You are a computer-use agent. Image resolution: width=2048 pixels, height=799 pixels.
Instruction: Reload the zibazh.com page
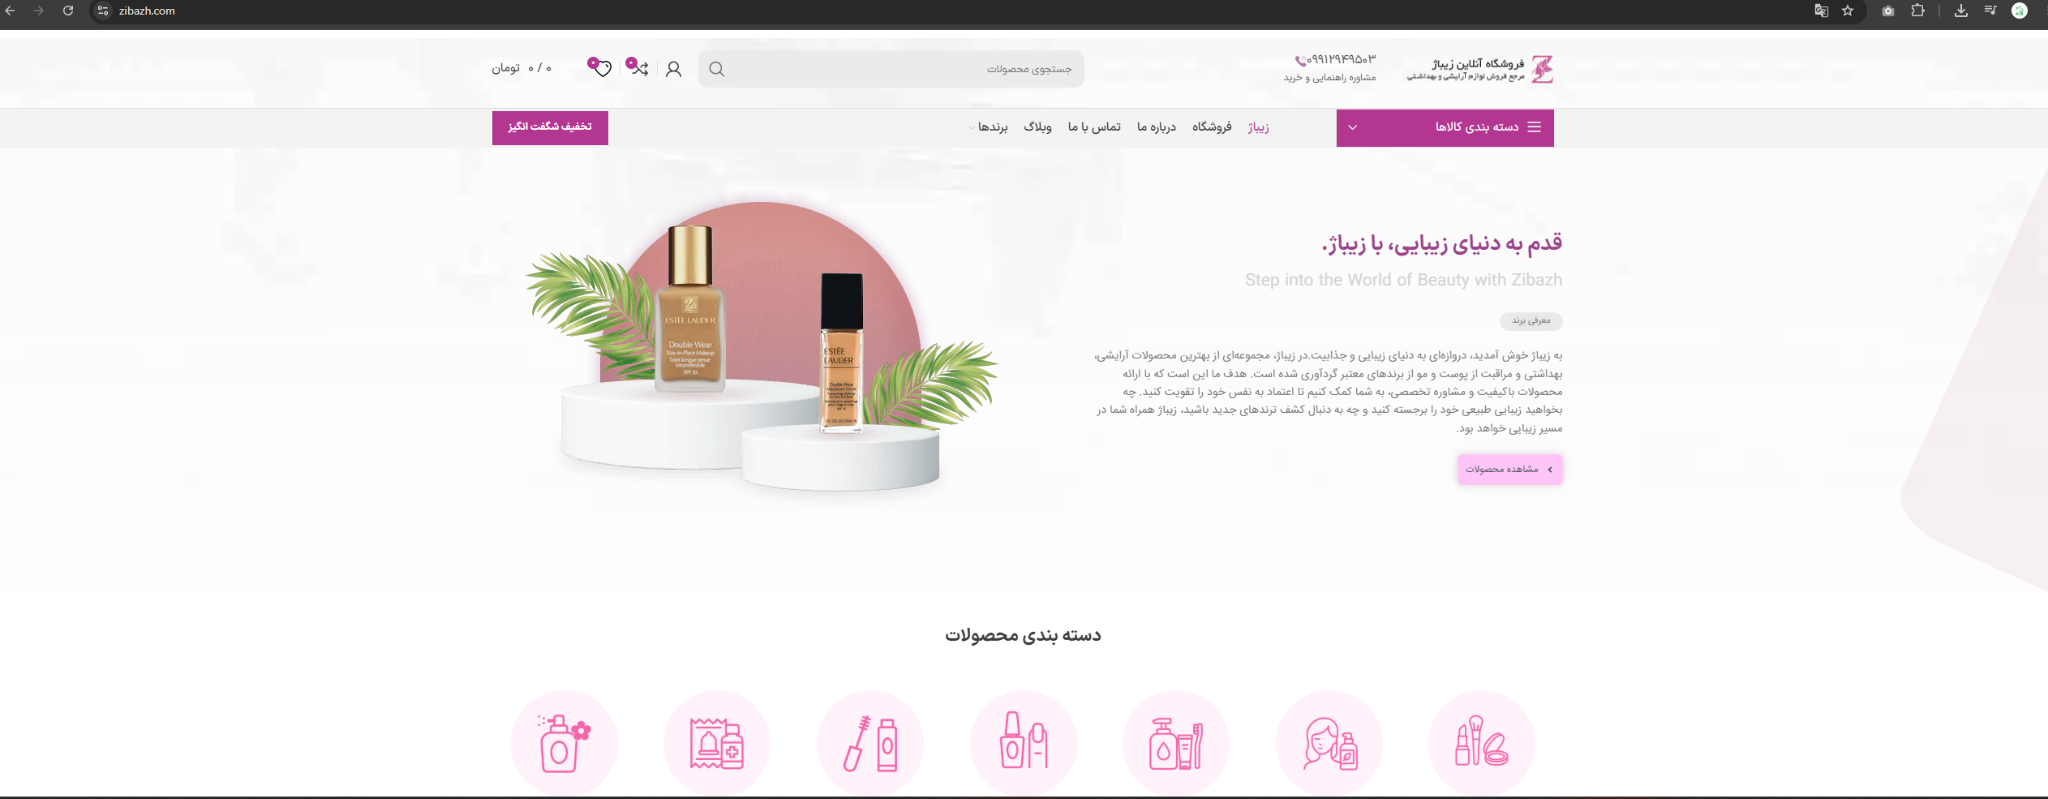[68, 11]
